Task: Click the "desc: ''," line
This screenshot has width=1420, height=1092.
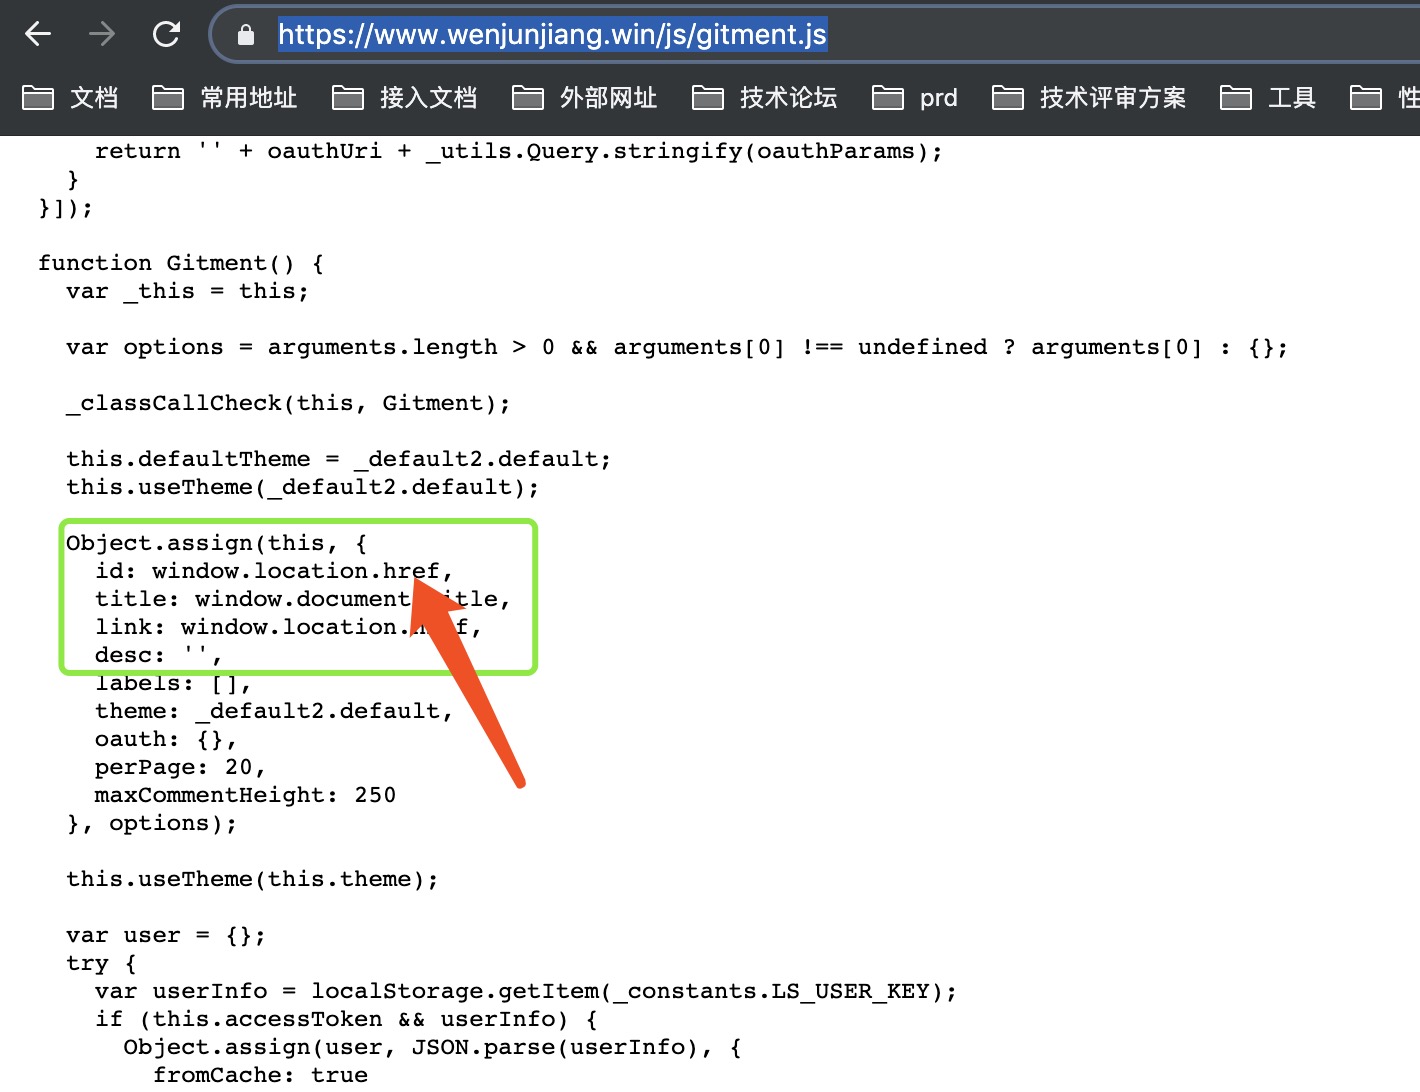Action: coord(159,655)
